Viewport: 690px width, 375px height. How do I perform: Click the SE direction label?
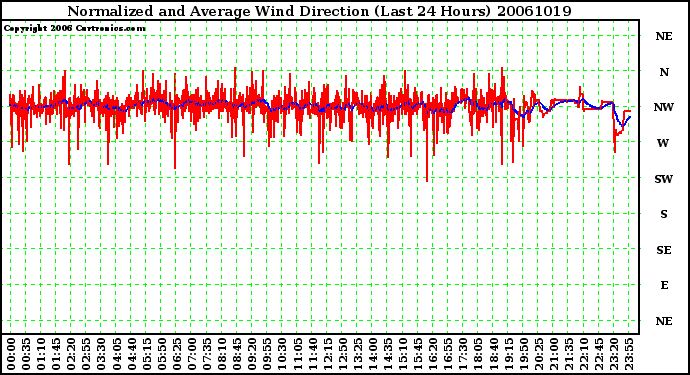664,250
